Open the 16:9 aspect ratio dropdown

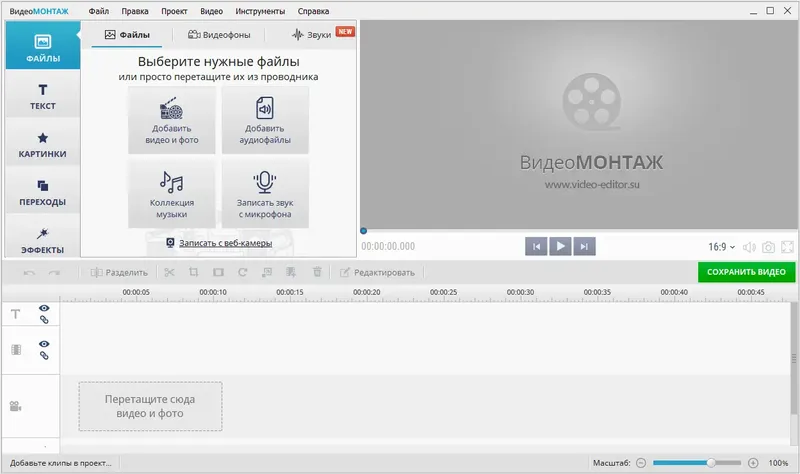click(721, 247)
